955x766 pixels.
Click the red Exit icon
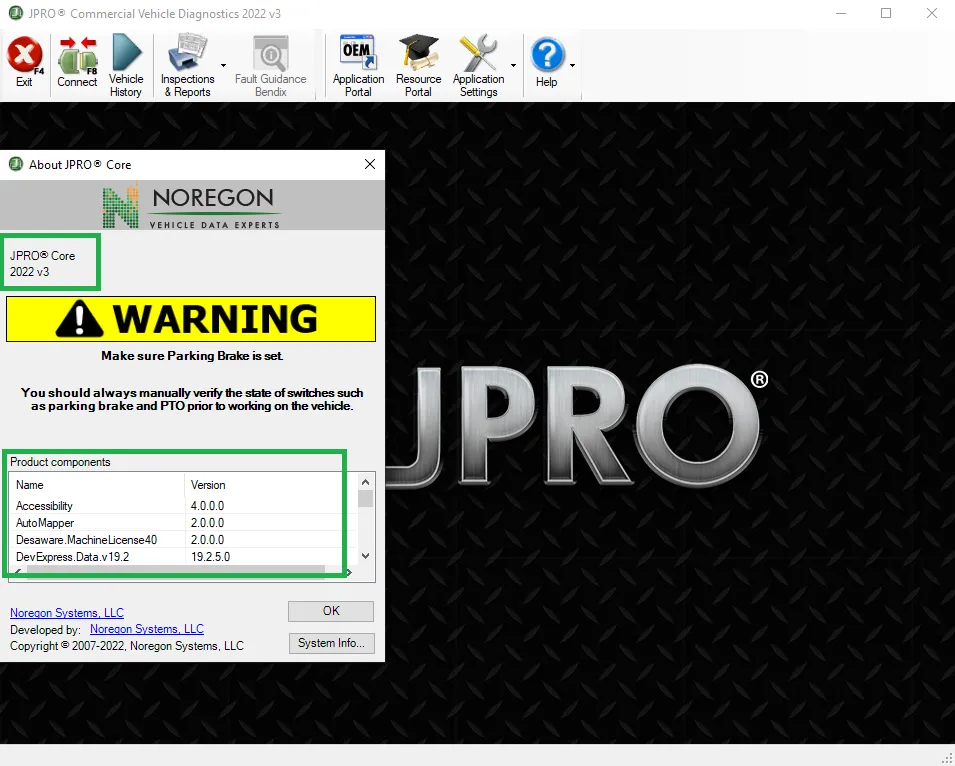point(24,55)
